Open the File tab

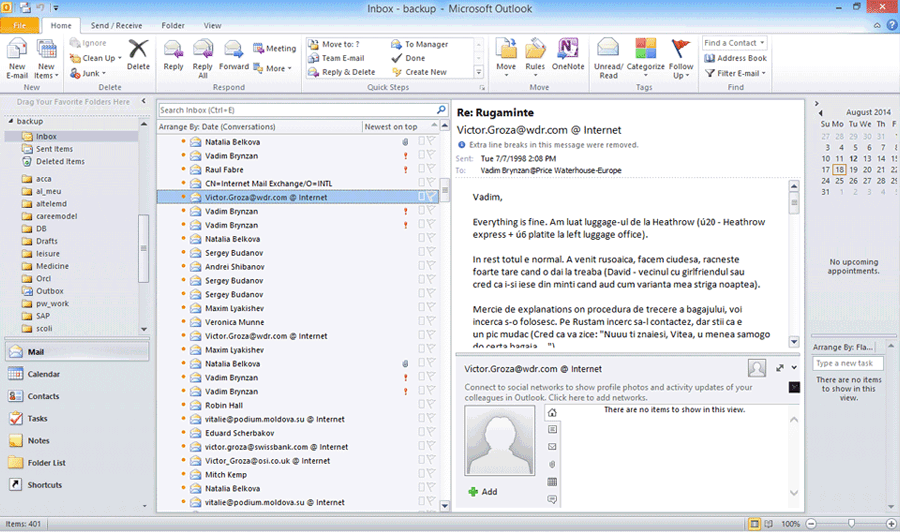20,25
